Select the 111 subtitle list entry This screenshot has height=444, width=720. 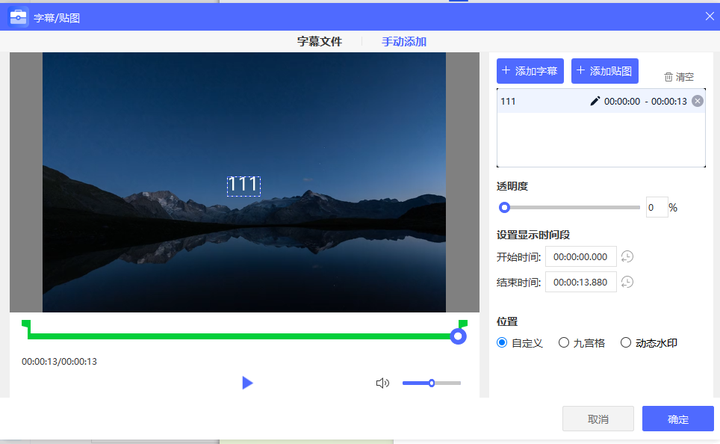[601, 101]
